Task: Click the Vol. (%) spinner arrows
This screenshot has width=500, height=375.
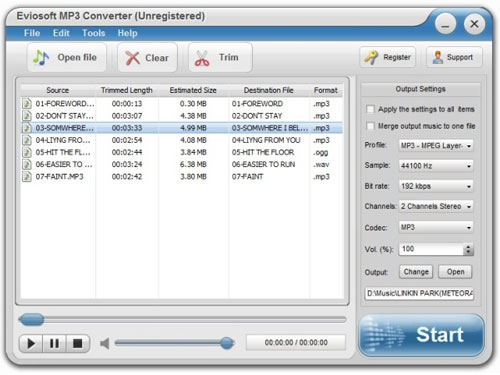Action: pyautogui.click(x=468, y=249)
